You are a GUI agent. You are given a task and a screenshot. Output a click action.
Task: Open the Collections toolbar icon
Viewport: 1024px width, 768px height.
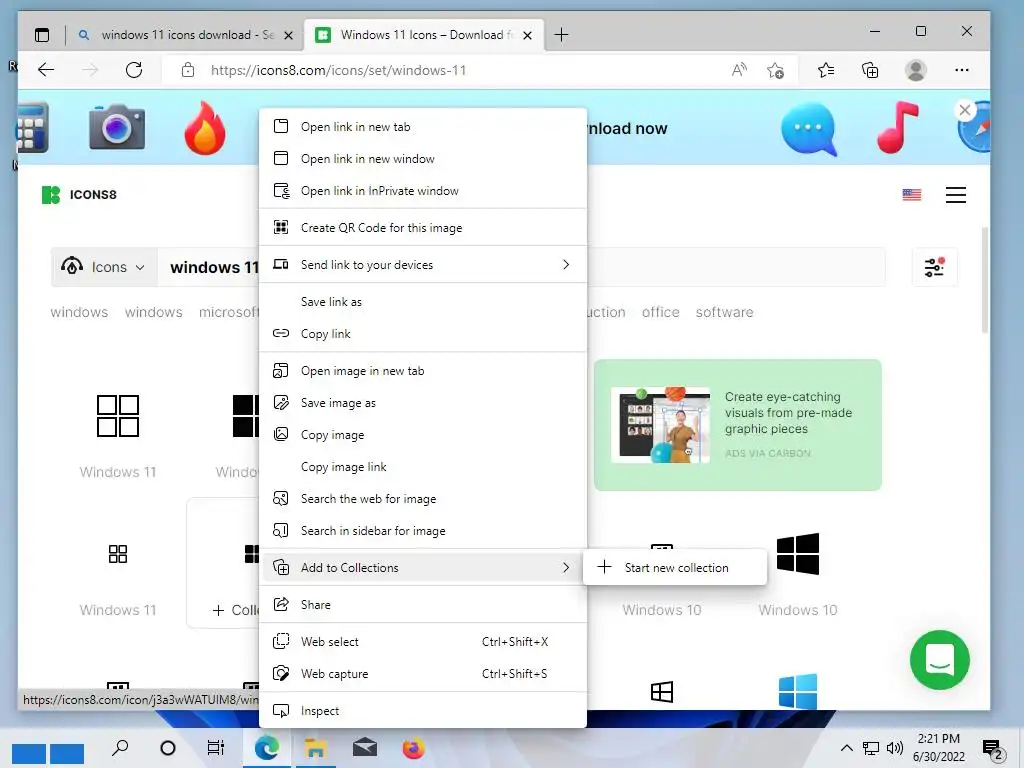(x=870, y=70)
